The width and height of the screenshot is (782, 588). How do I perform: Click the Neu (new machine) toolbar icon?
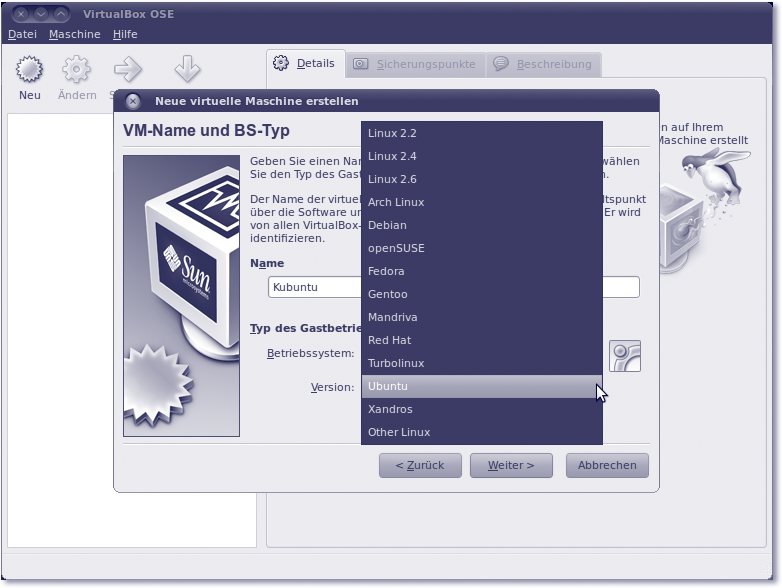pyautogui.click(x=30, y=70)
